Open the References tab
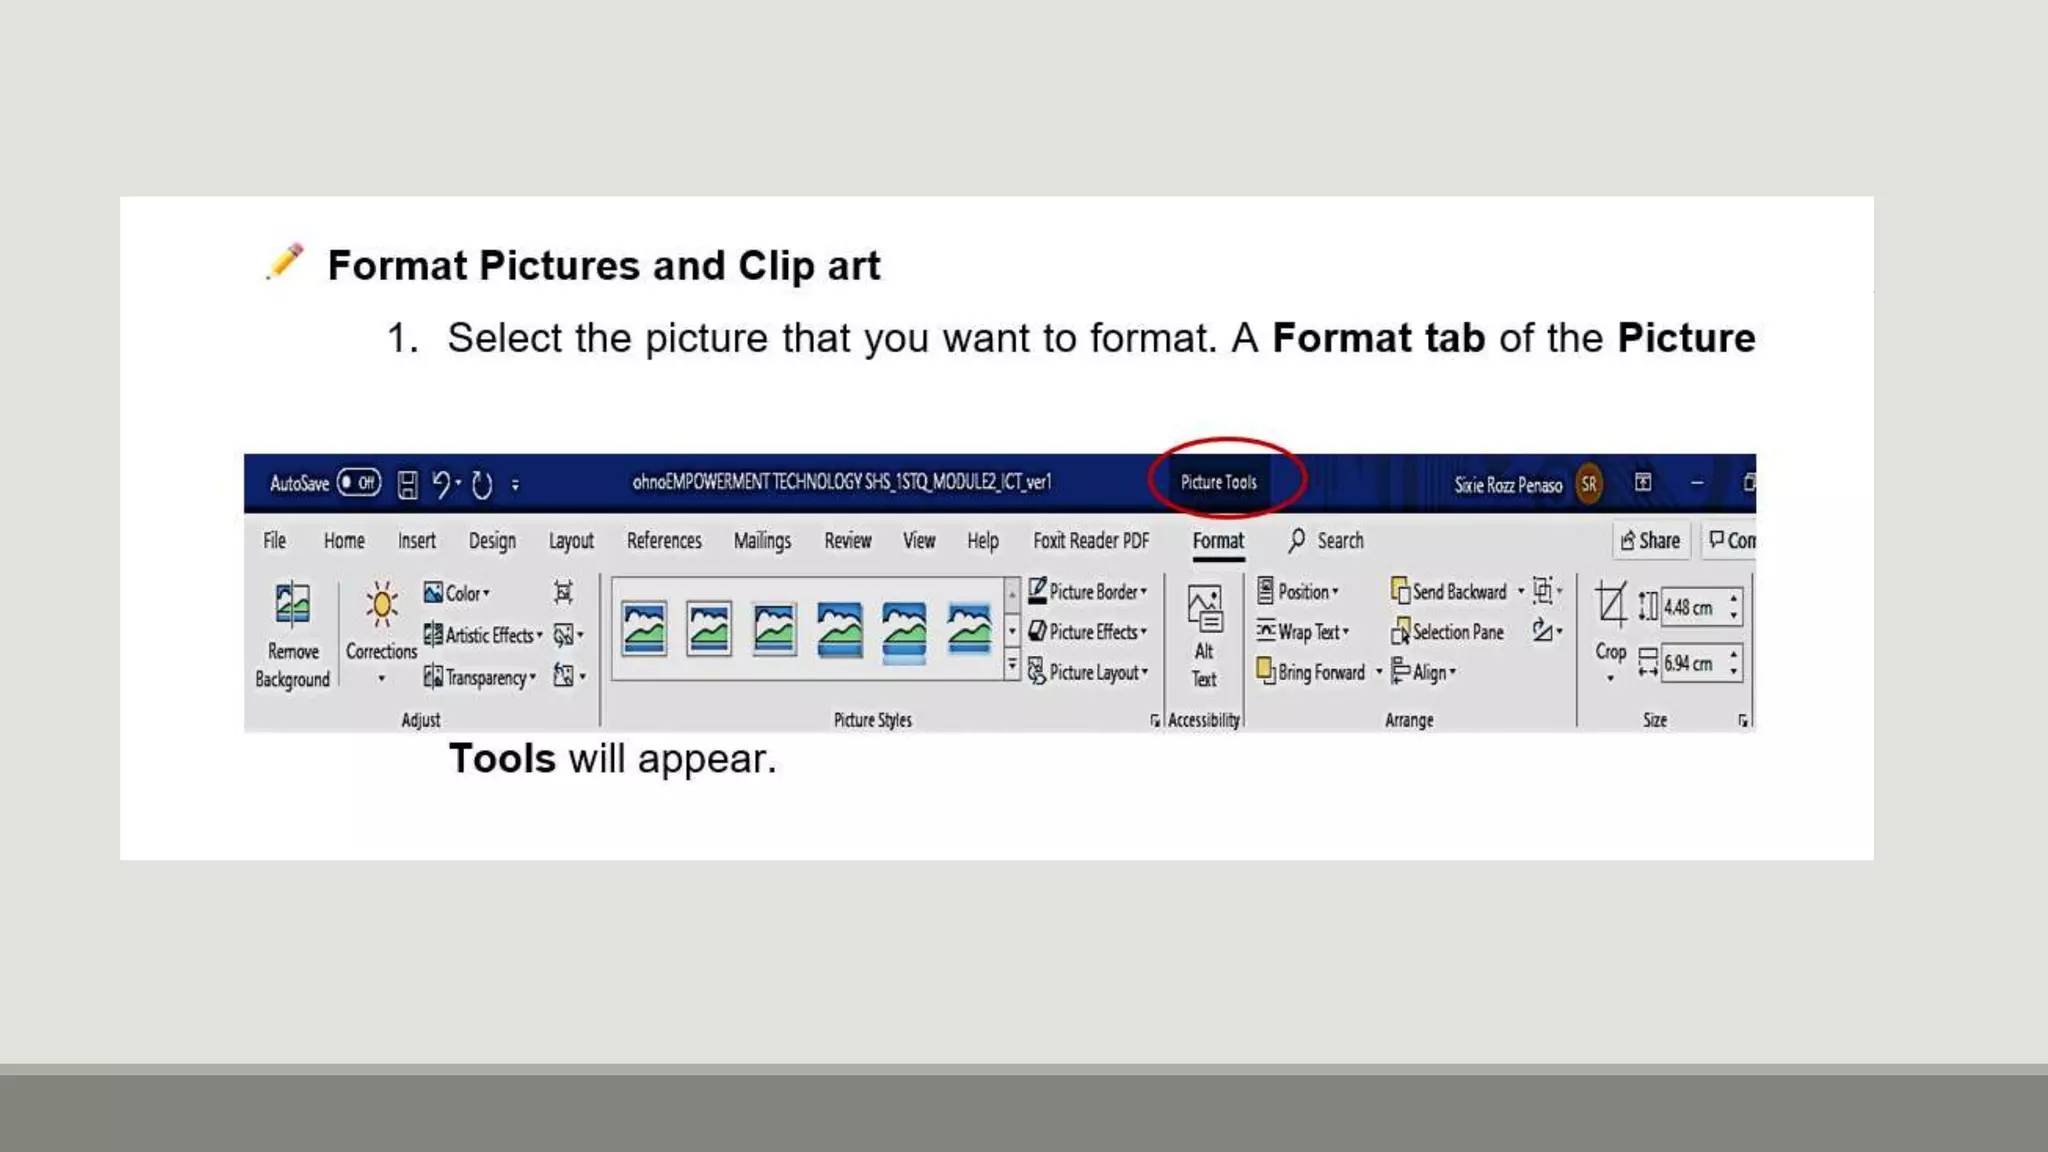Screen dimensions: 2048x1152 coord(664,541)
